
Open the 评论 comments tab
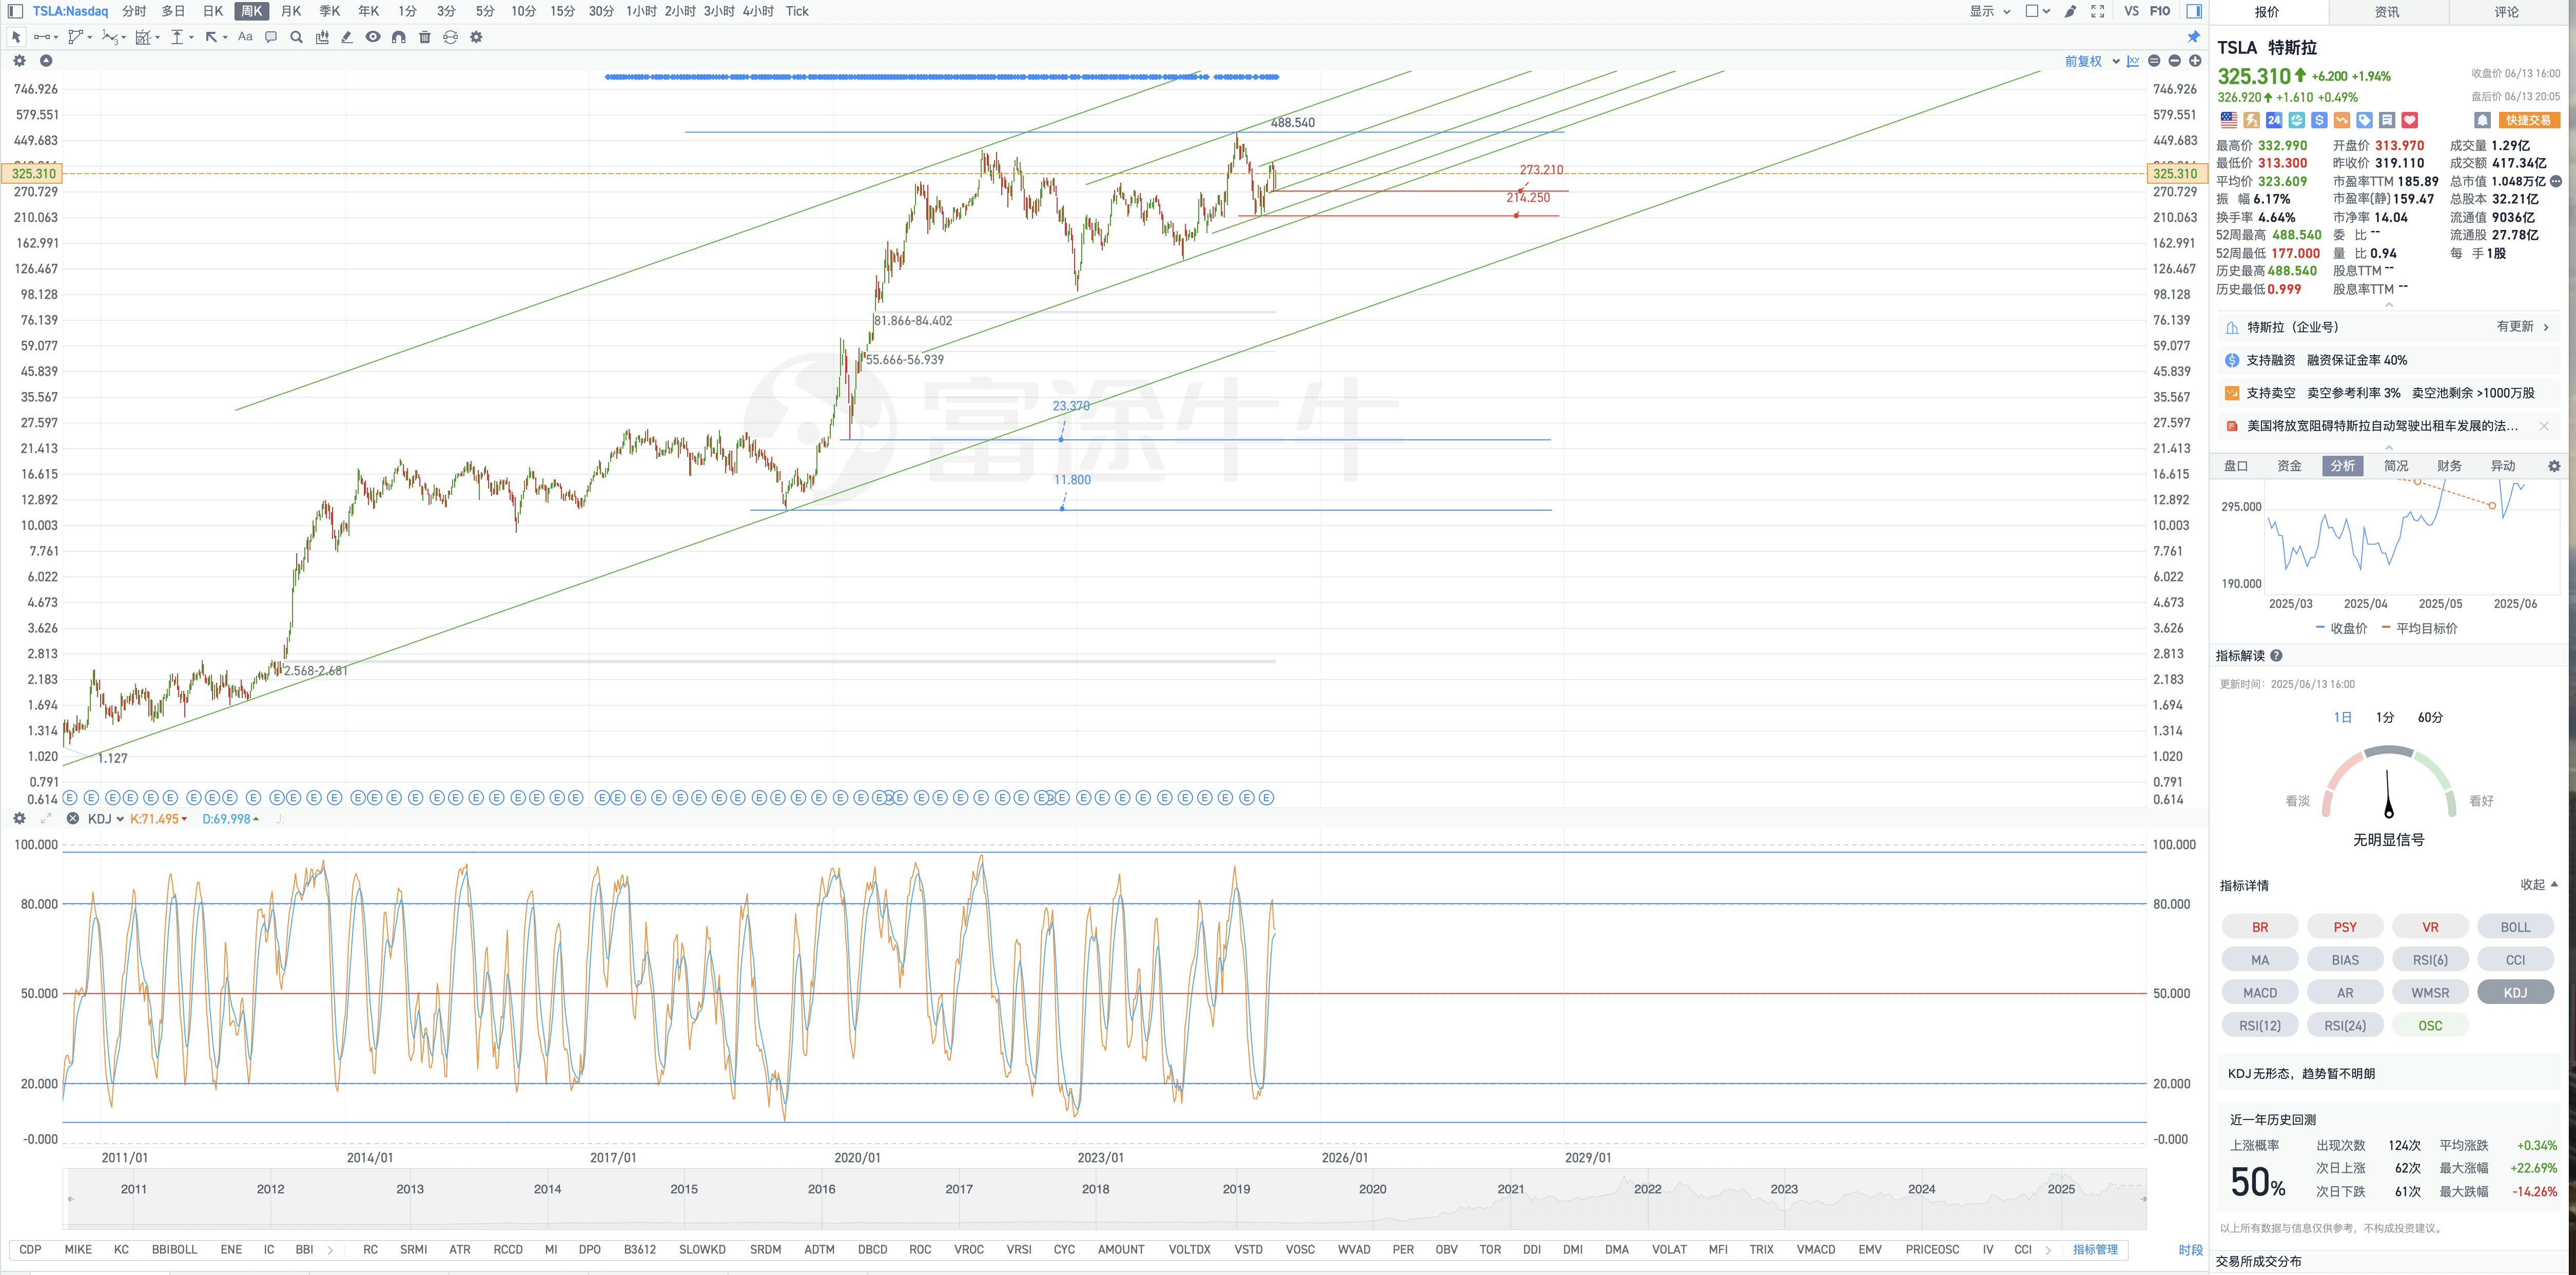pos(2506,12)
